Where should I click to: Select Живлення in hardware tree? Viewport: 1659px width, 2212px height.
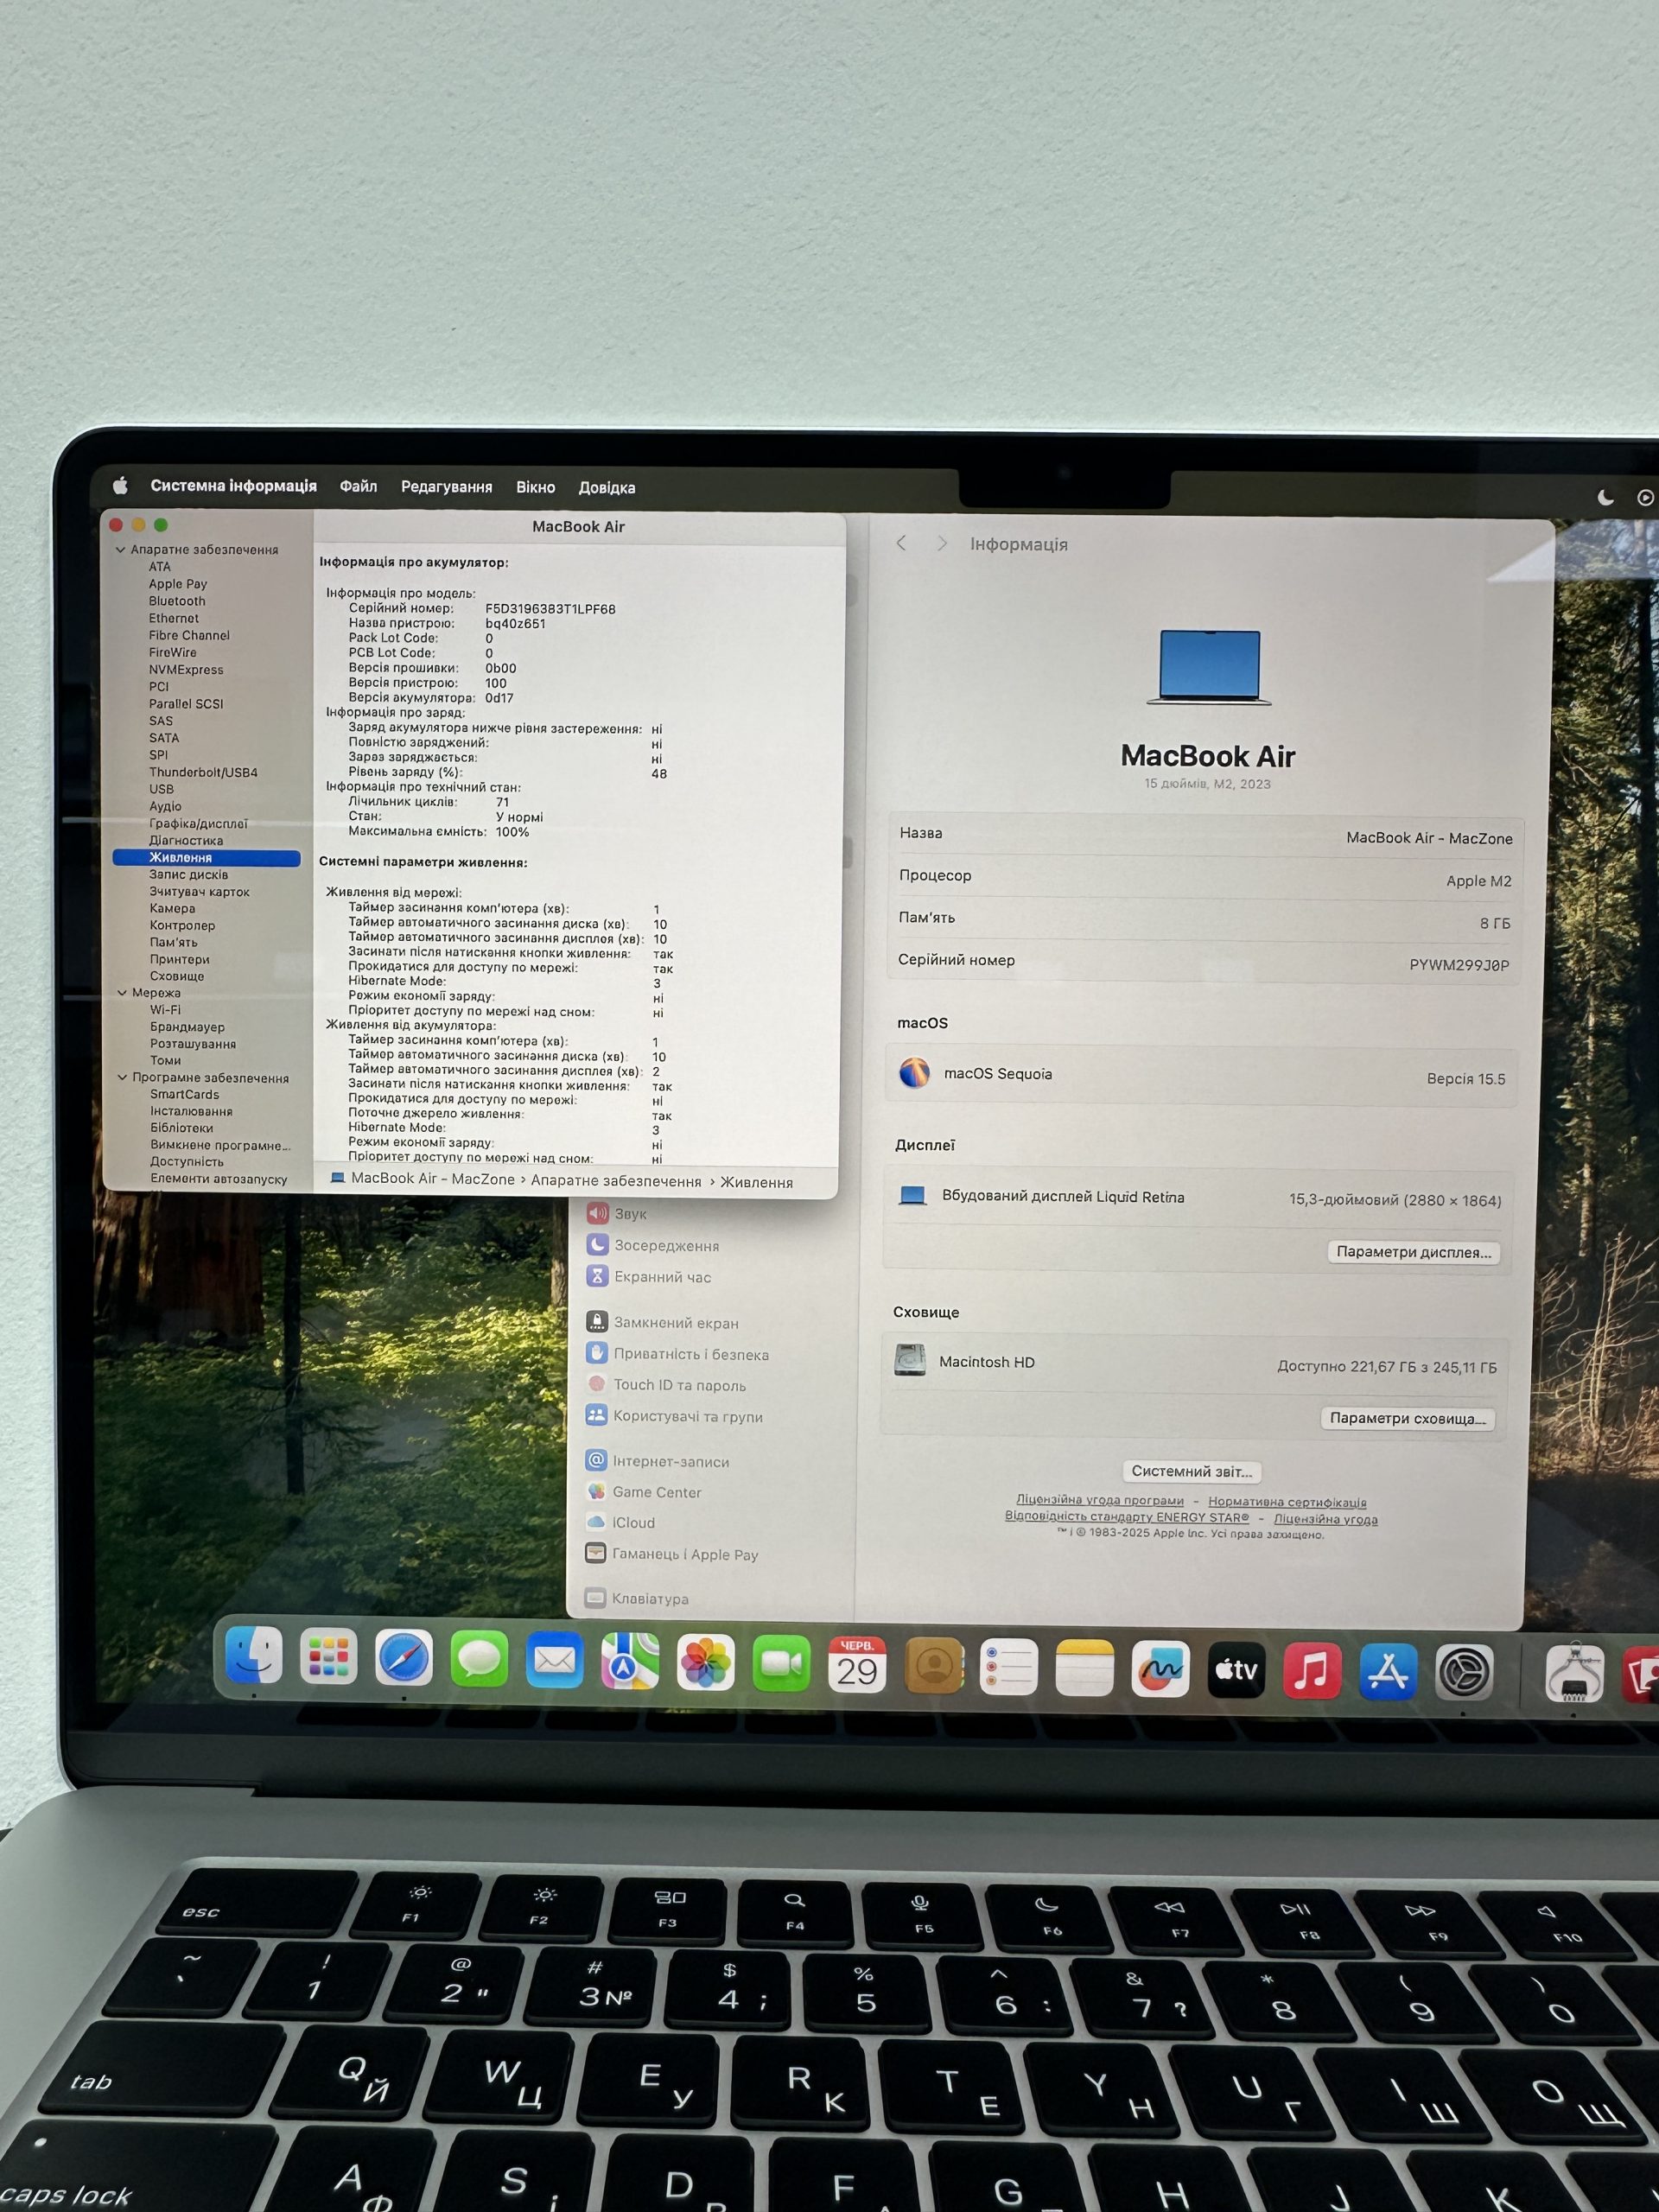207,858
